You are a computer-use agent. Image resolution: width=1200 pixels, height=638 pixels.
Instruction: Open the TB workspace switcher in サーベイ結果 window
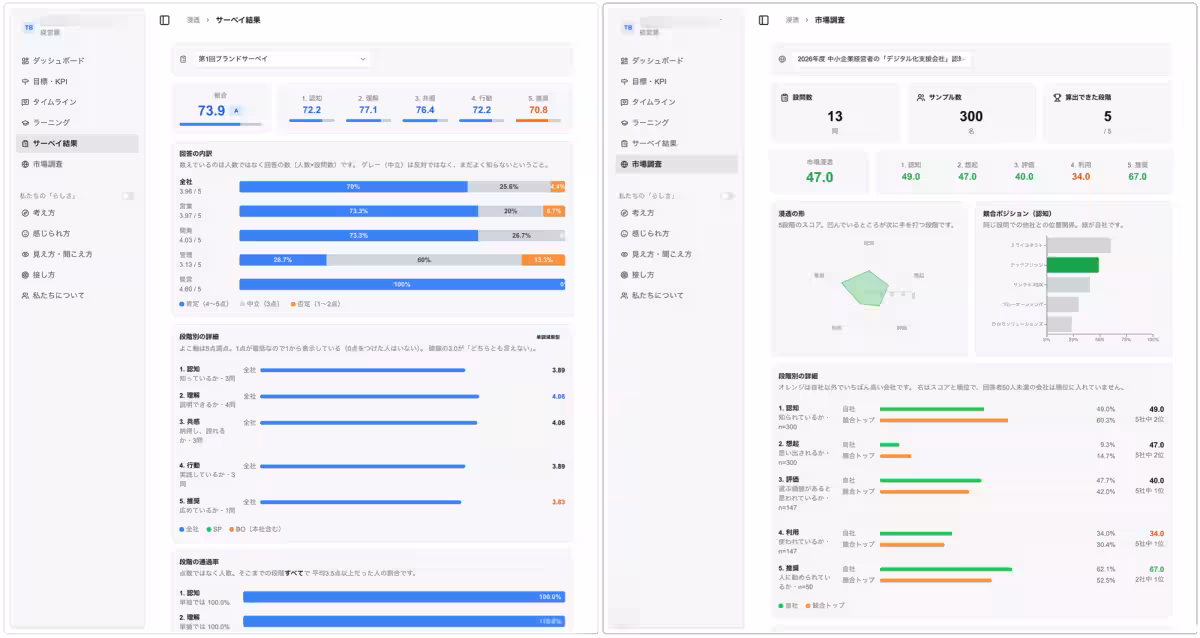click(77, 28)
